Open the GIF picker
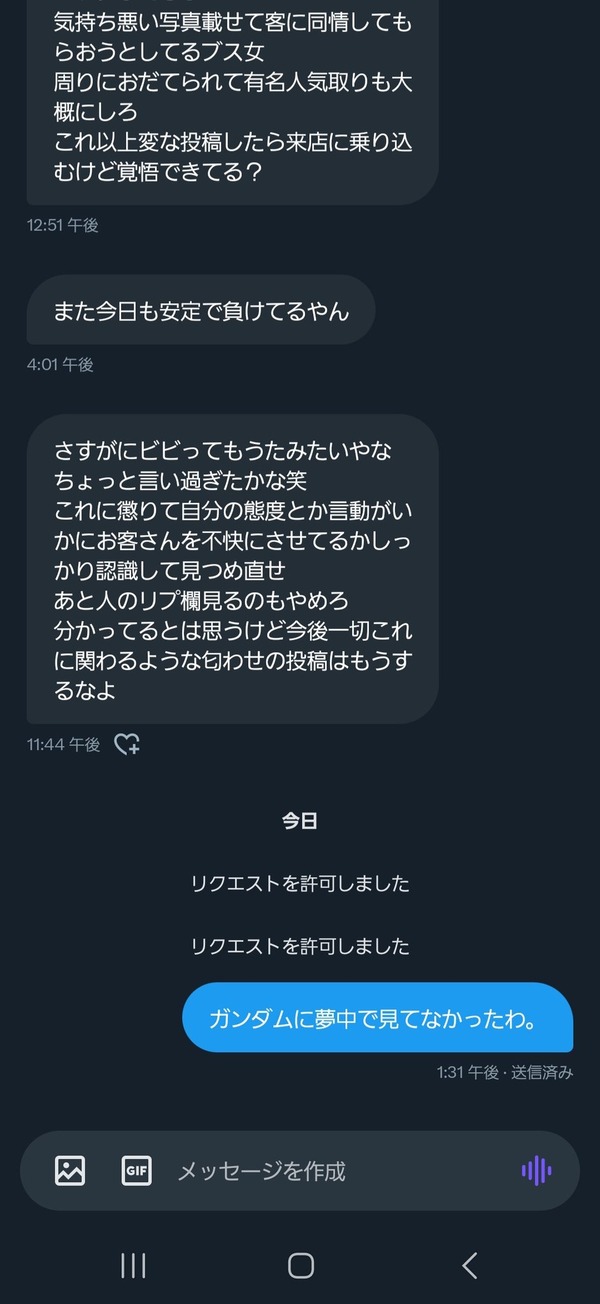This screenshot has height=1304, width=600. 136,1170
